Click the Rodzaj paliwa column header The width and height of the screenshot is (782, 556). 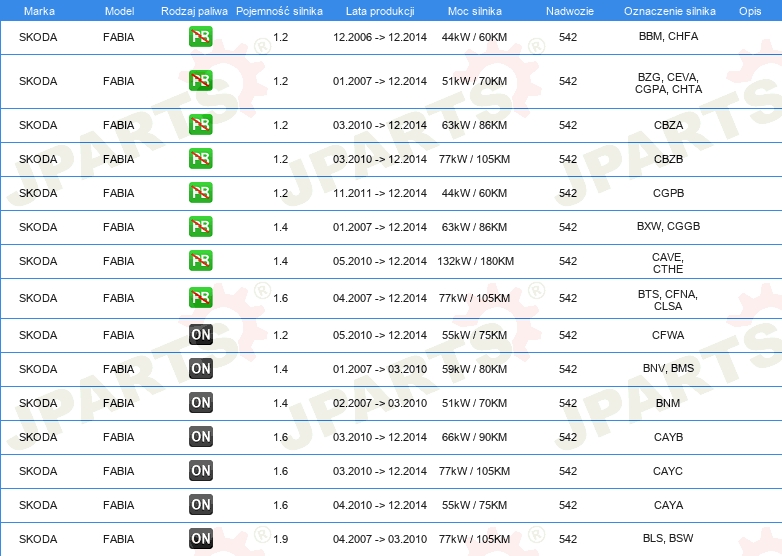click(194, 11)
